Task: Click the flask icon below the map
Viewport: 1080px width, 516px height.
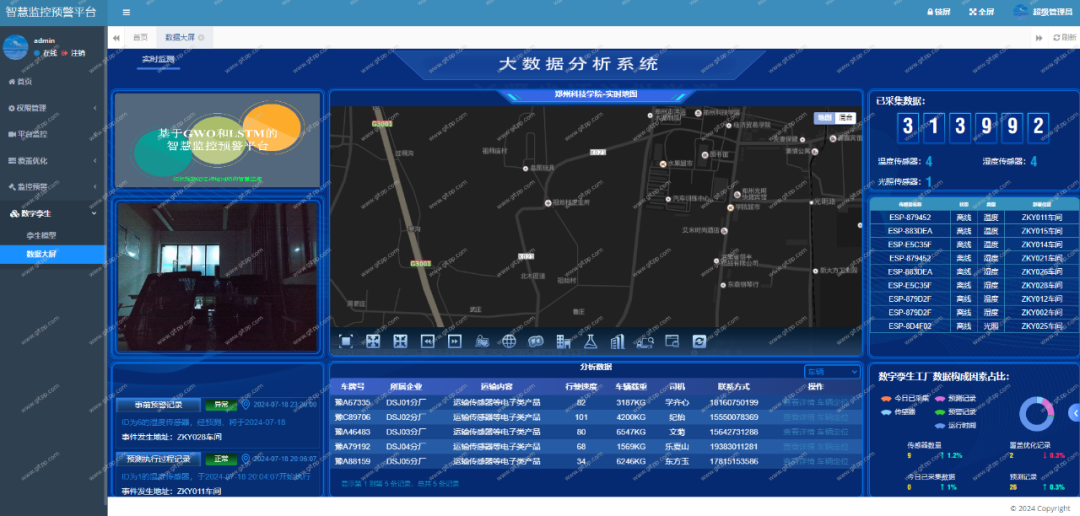Action: (590, 341)
